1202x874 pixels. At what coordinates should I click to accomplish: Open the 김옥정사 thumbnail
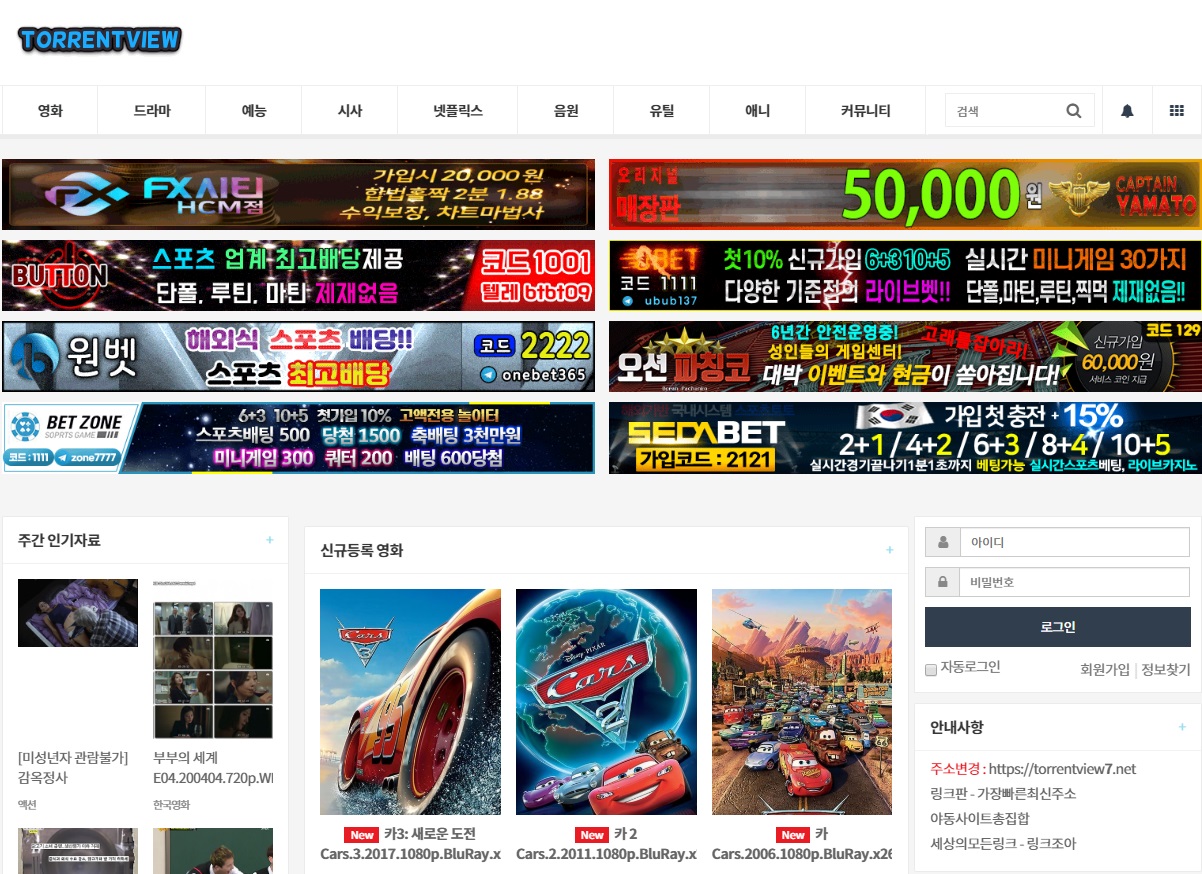click(78, 613)
